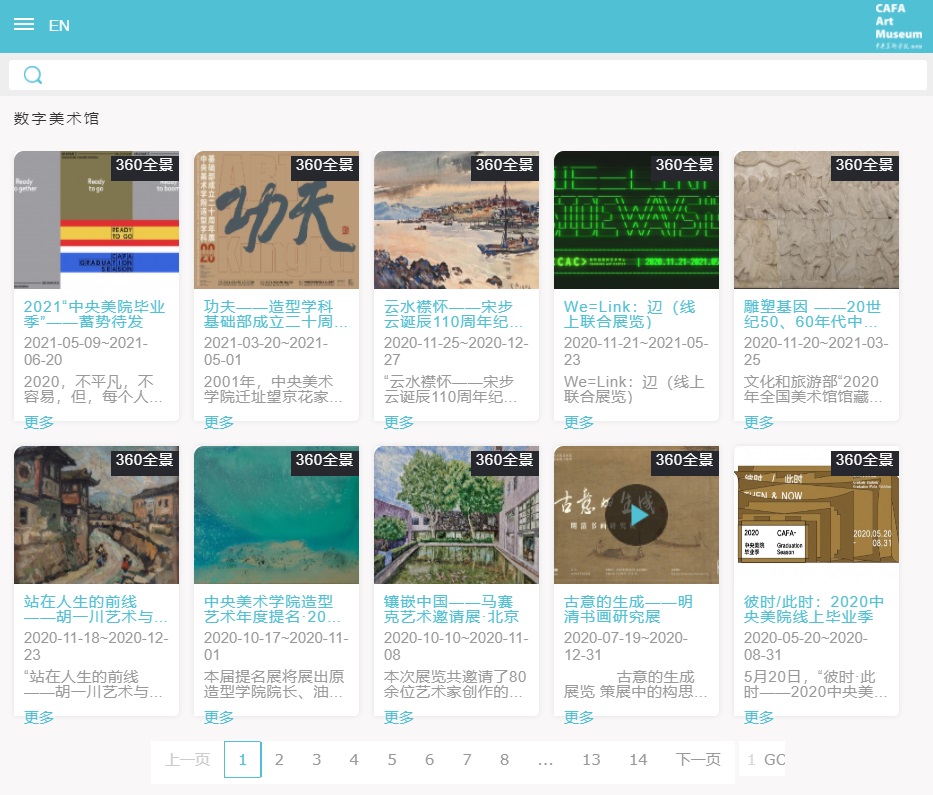Go to pagination page 6
Viewport: 933px width, 795px height.
[x=430, y=760]
